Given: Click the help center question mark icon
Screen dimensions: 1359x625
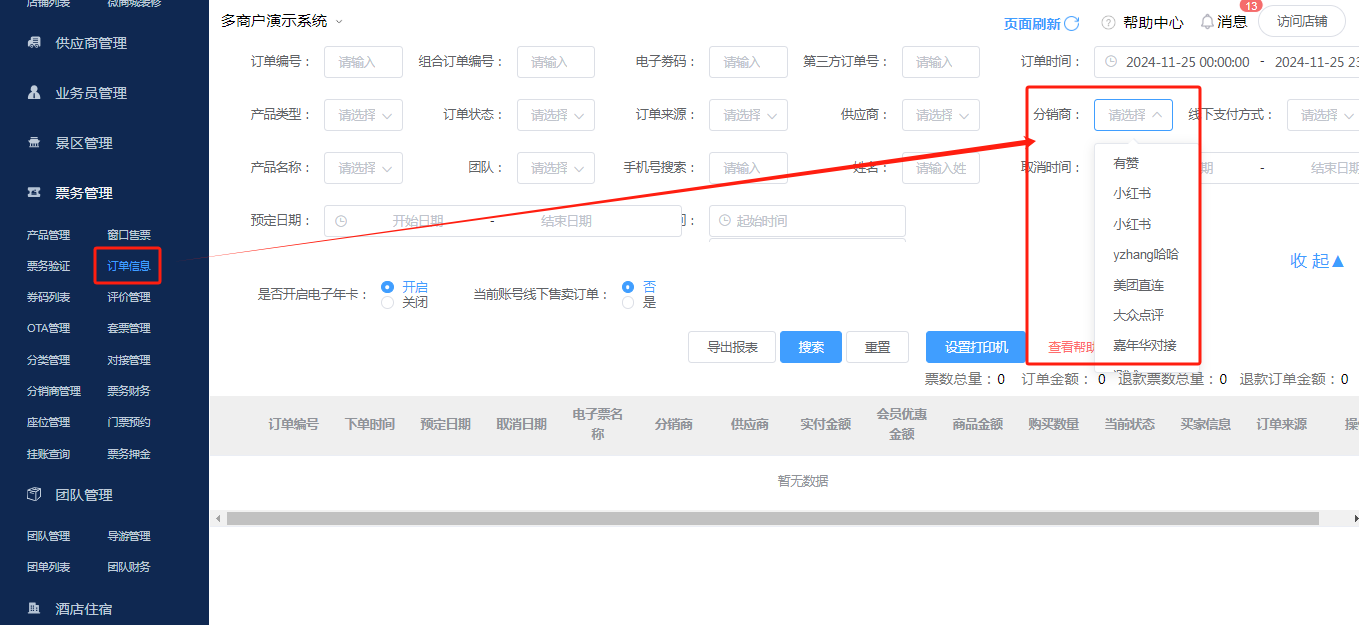Looking at the screenshot, I should click(1108, 22).
